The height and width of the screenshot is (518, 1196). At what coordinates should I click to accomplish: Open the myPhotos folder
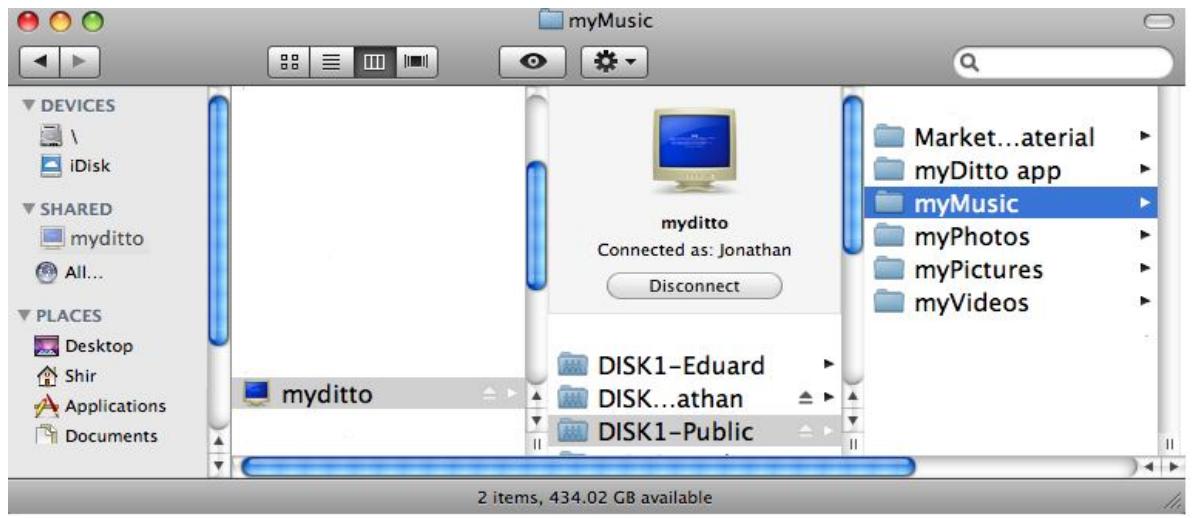pos(1011,236)
